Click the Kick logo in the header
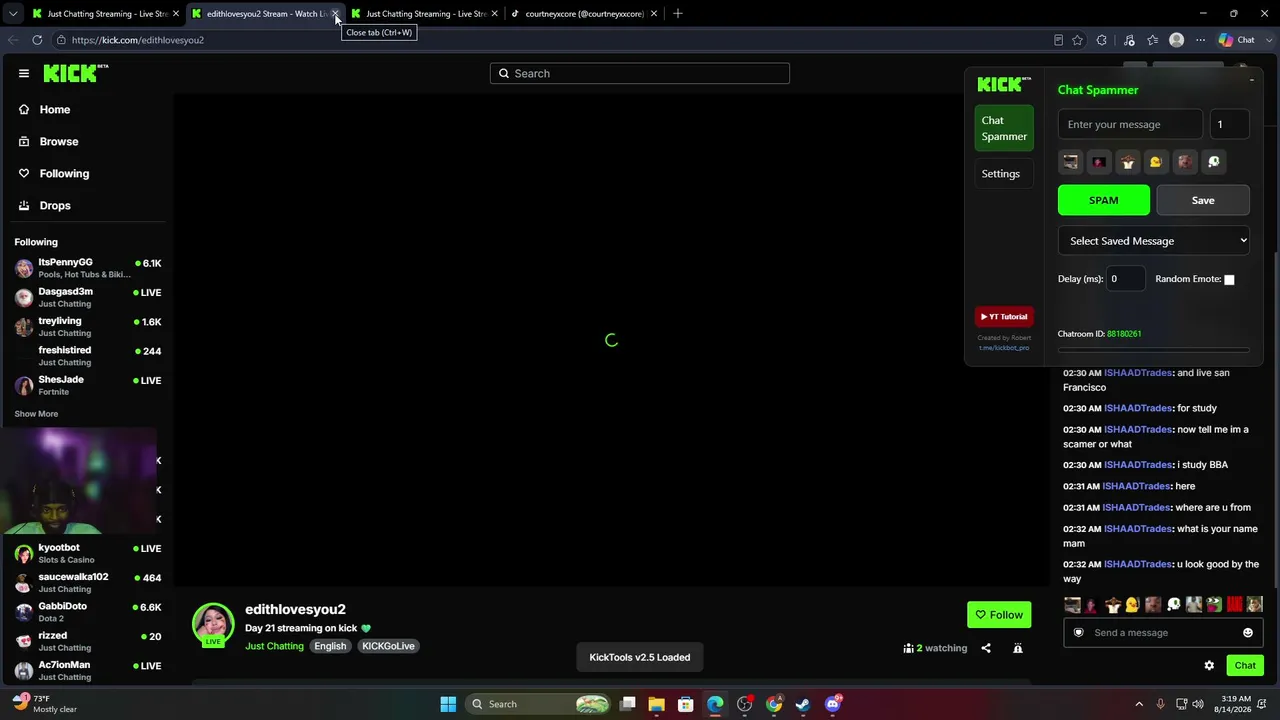1280x720 pixels. 75,73
